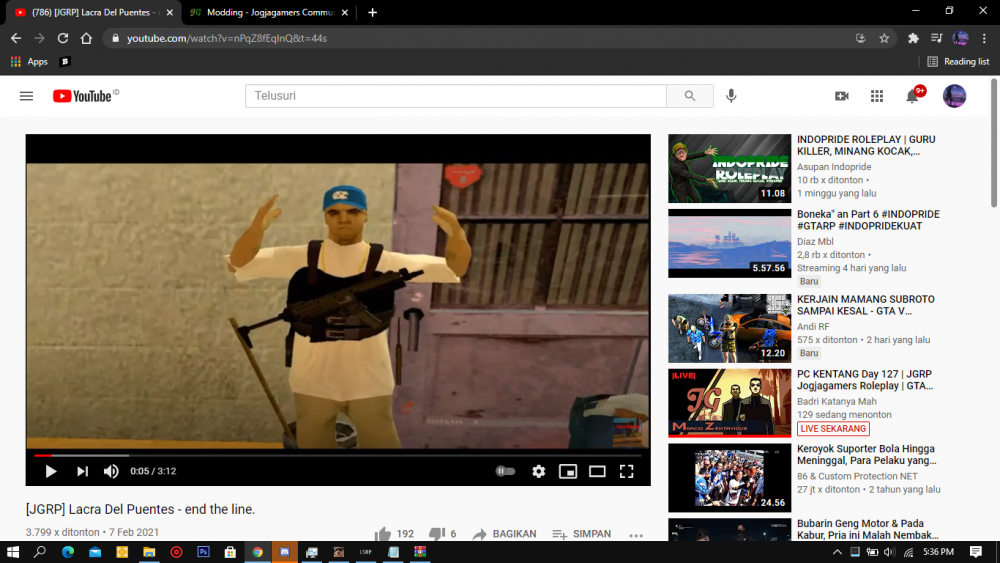This screenshot has width=1000, height=563.
Task: Like the video with thumbs up
Action: (x=383, y=534)
